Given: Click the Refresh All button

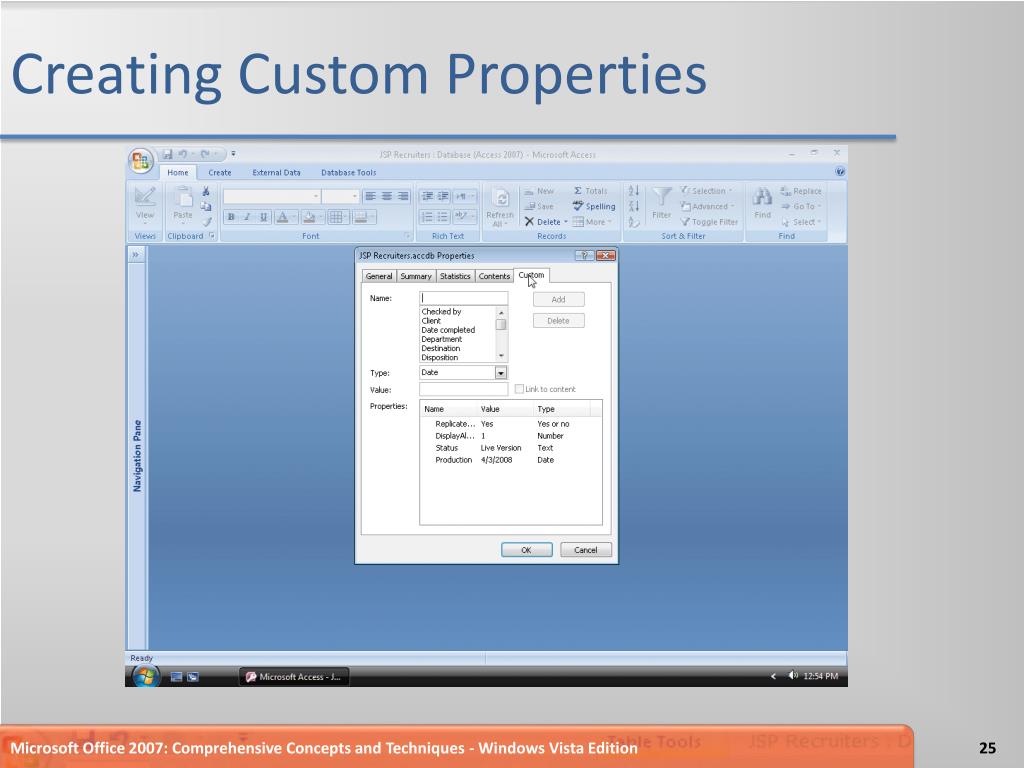Looking at the screenshot, I should pos(500,207).
